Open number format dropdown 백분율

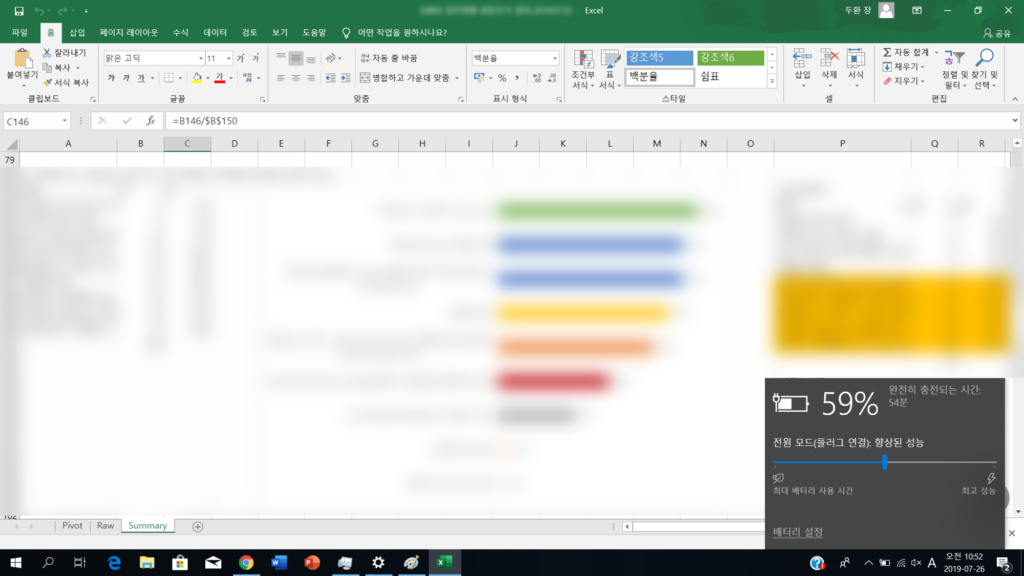click(x=555, y=58)
